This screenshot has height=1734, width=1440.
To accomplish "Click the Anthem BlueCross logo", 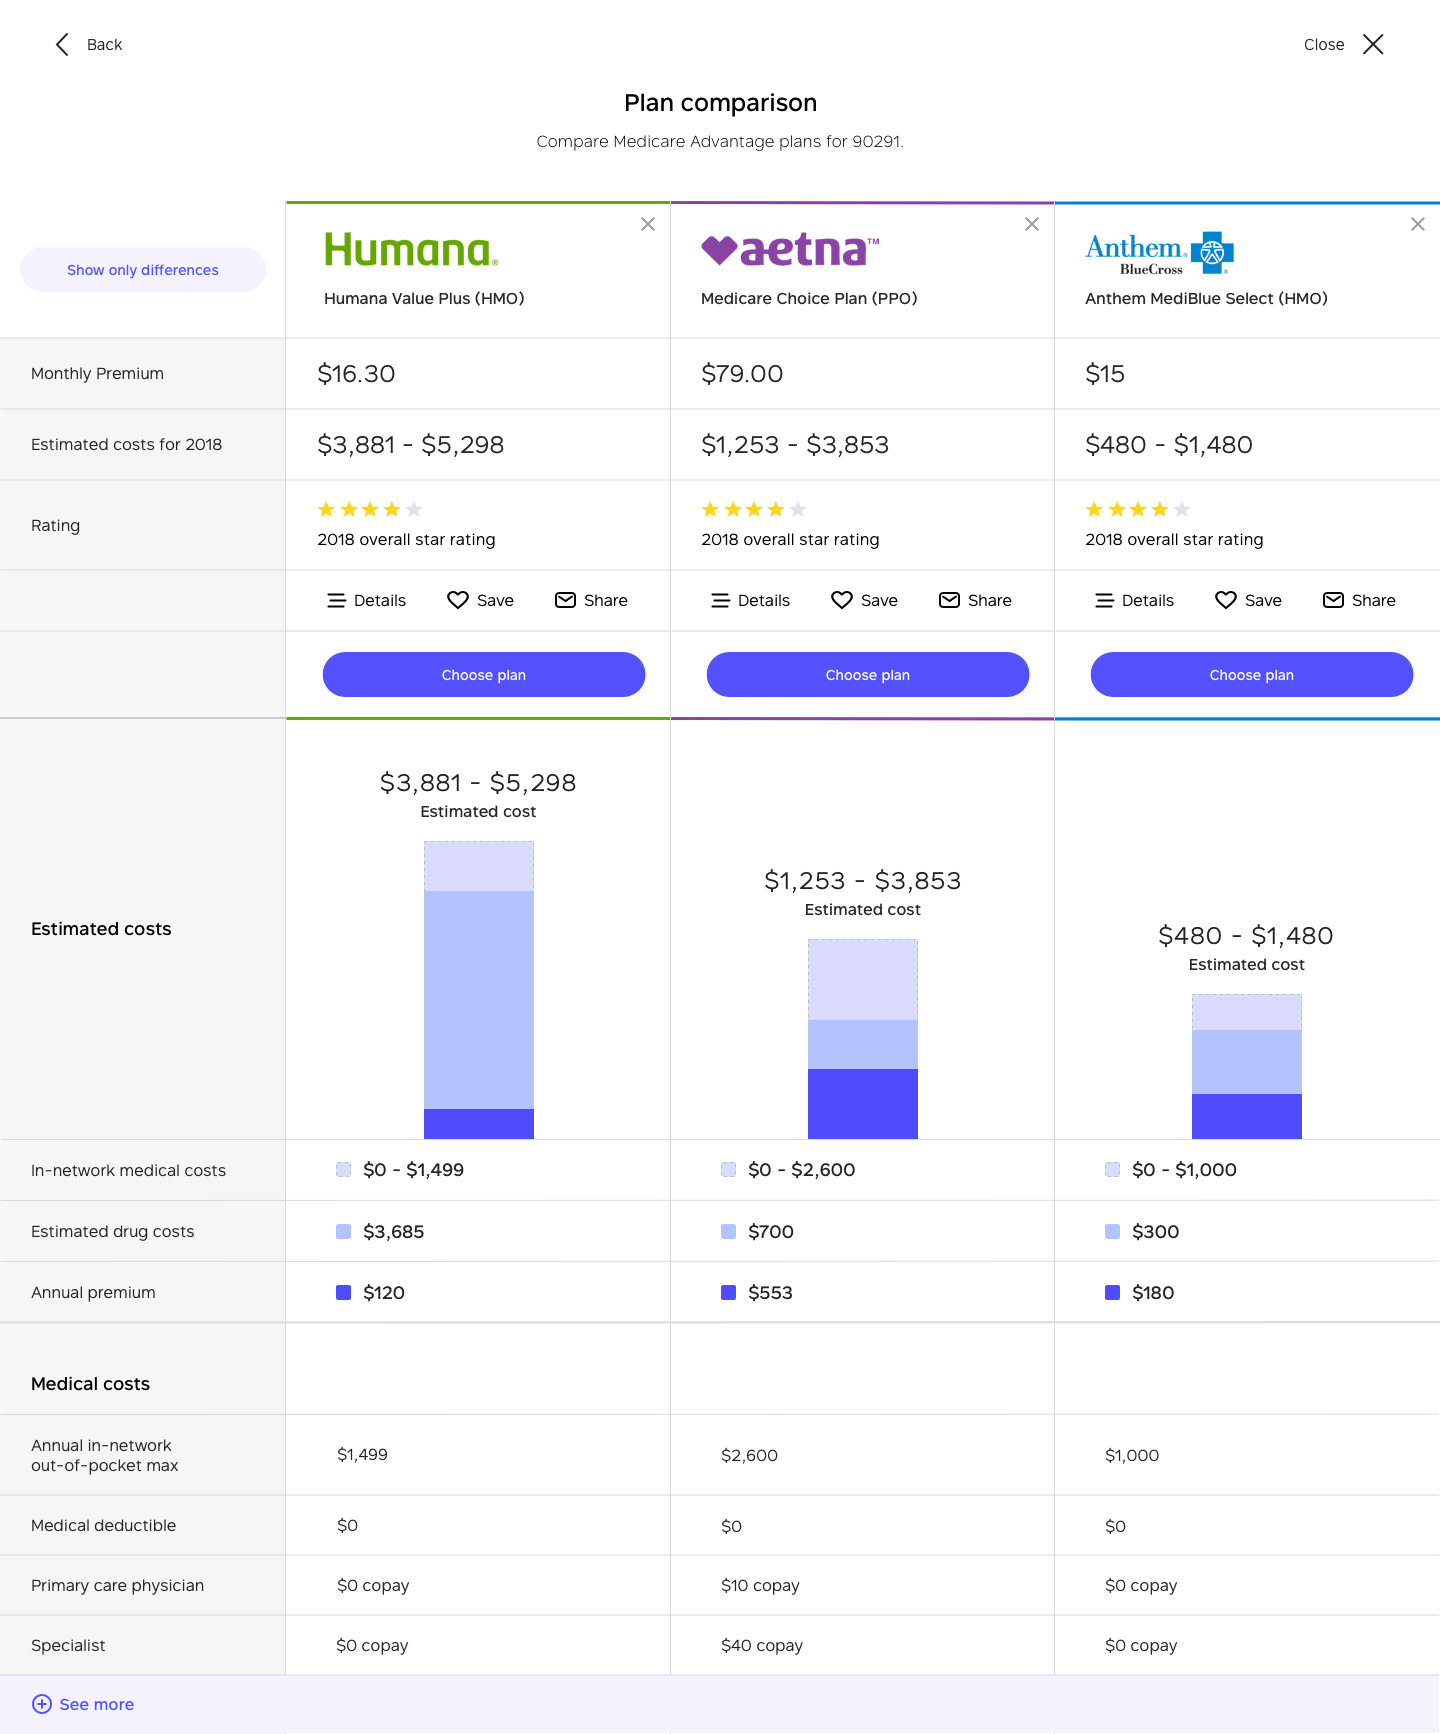I will pos(1160,253).
